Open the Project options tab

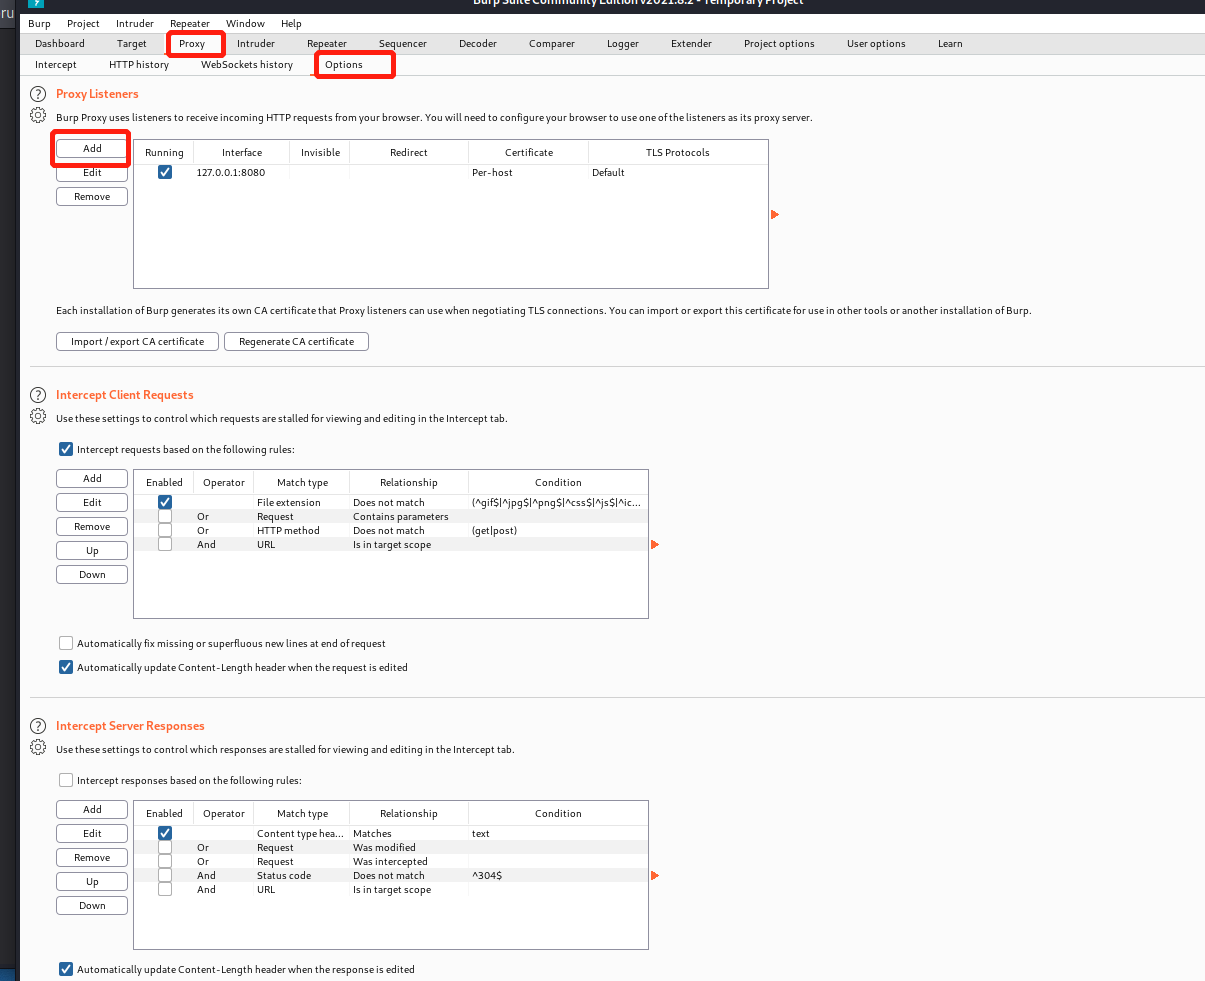click(779, 44)
